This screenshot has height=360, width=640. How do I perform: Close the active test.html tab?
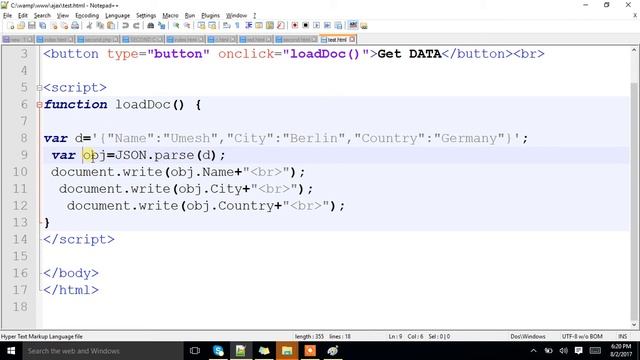click(352, 40)
